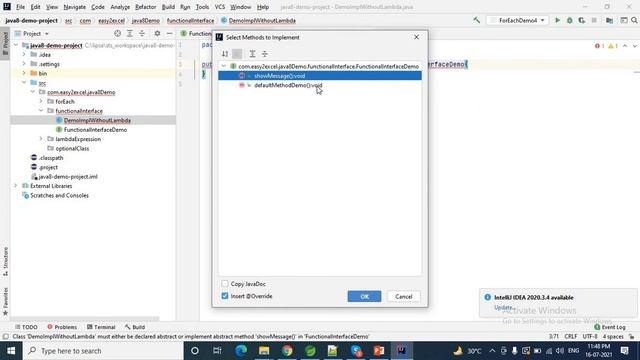Expand all in Project panel
The height and width of the screenshot is (360, 640).
coord(130,33)
